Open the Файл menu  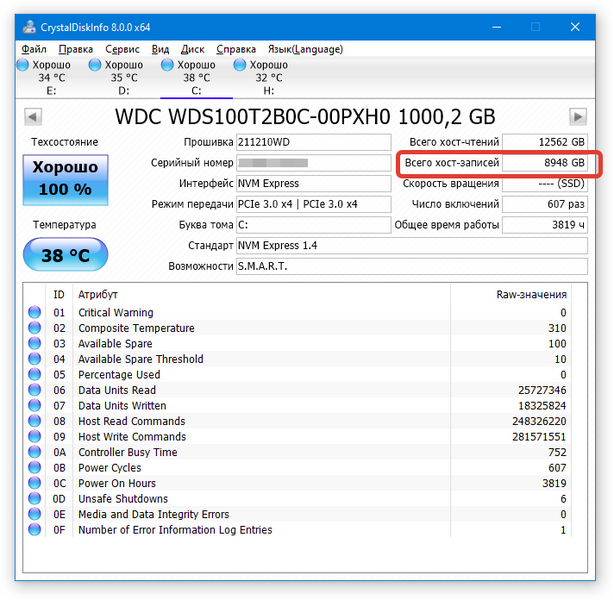click(x=34, y=49)
